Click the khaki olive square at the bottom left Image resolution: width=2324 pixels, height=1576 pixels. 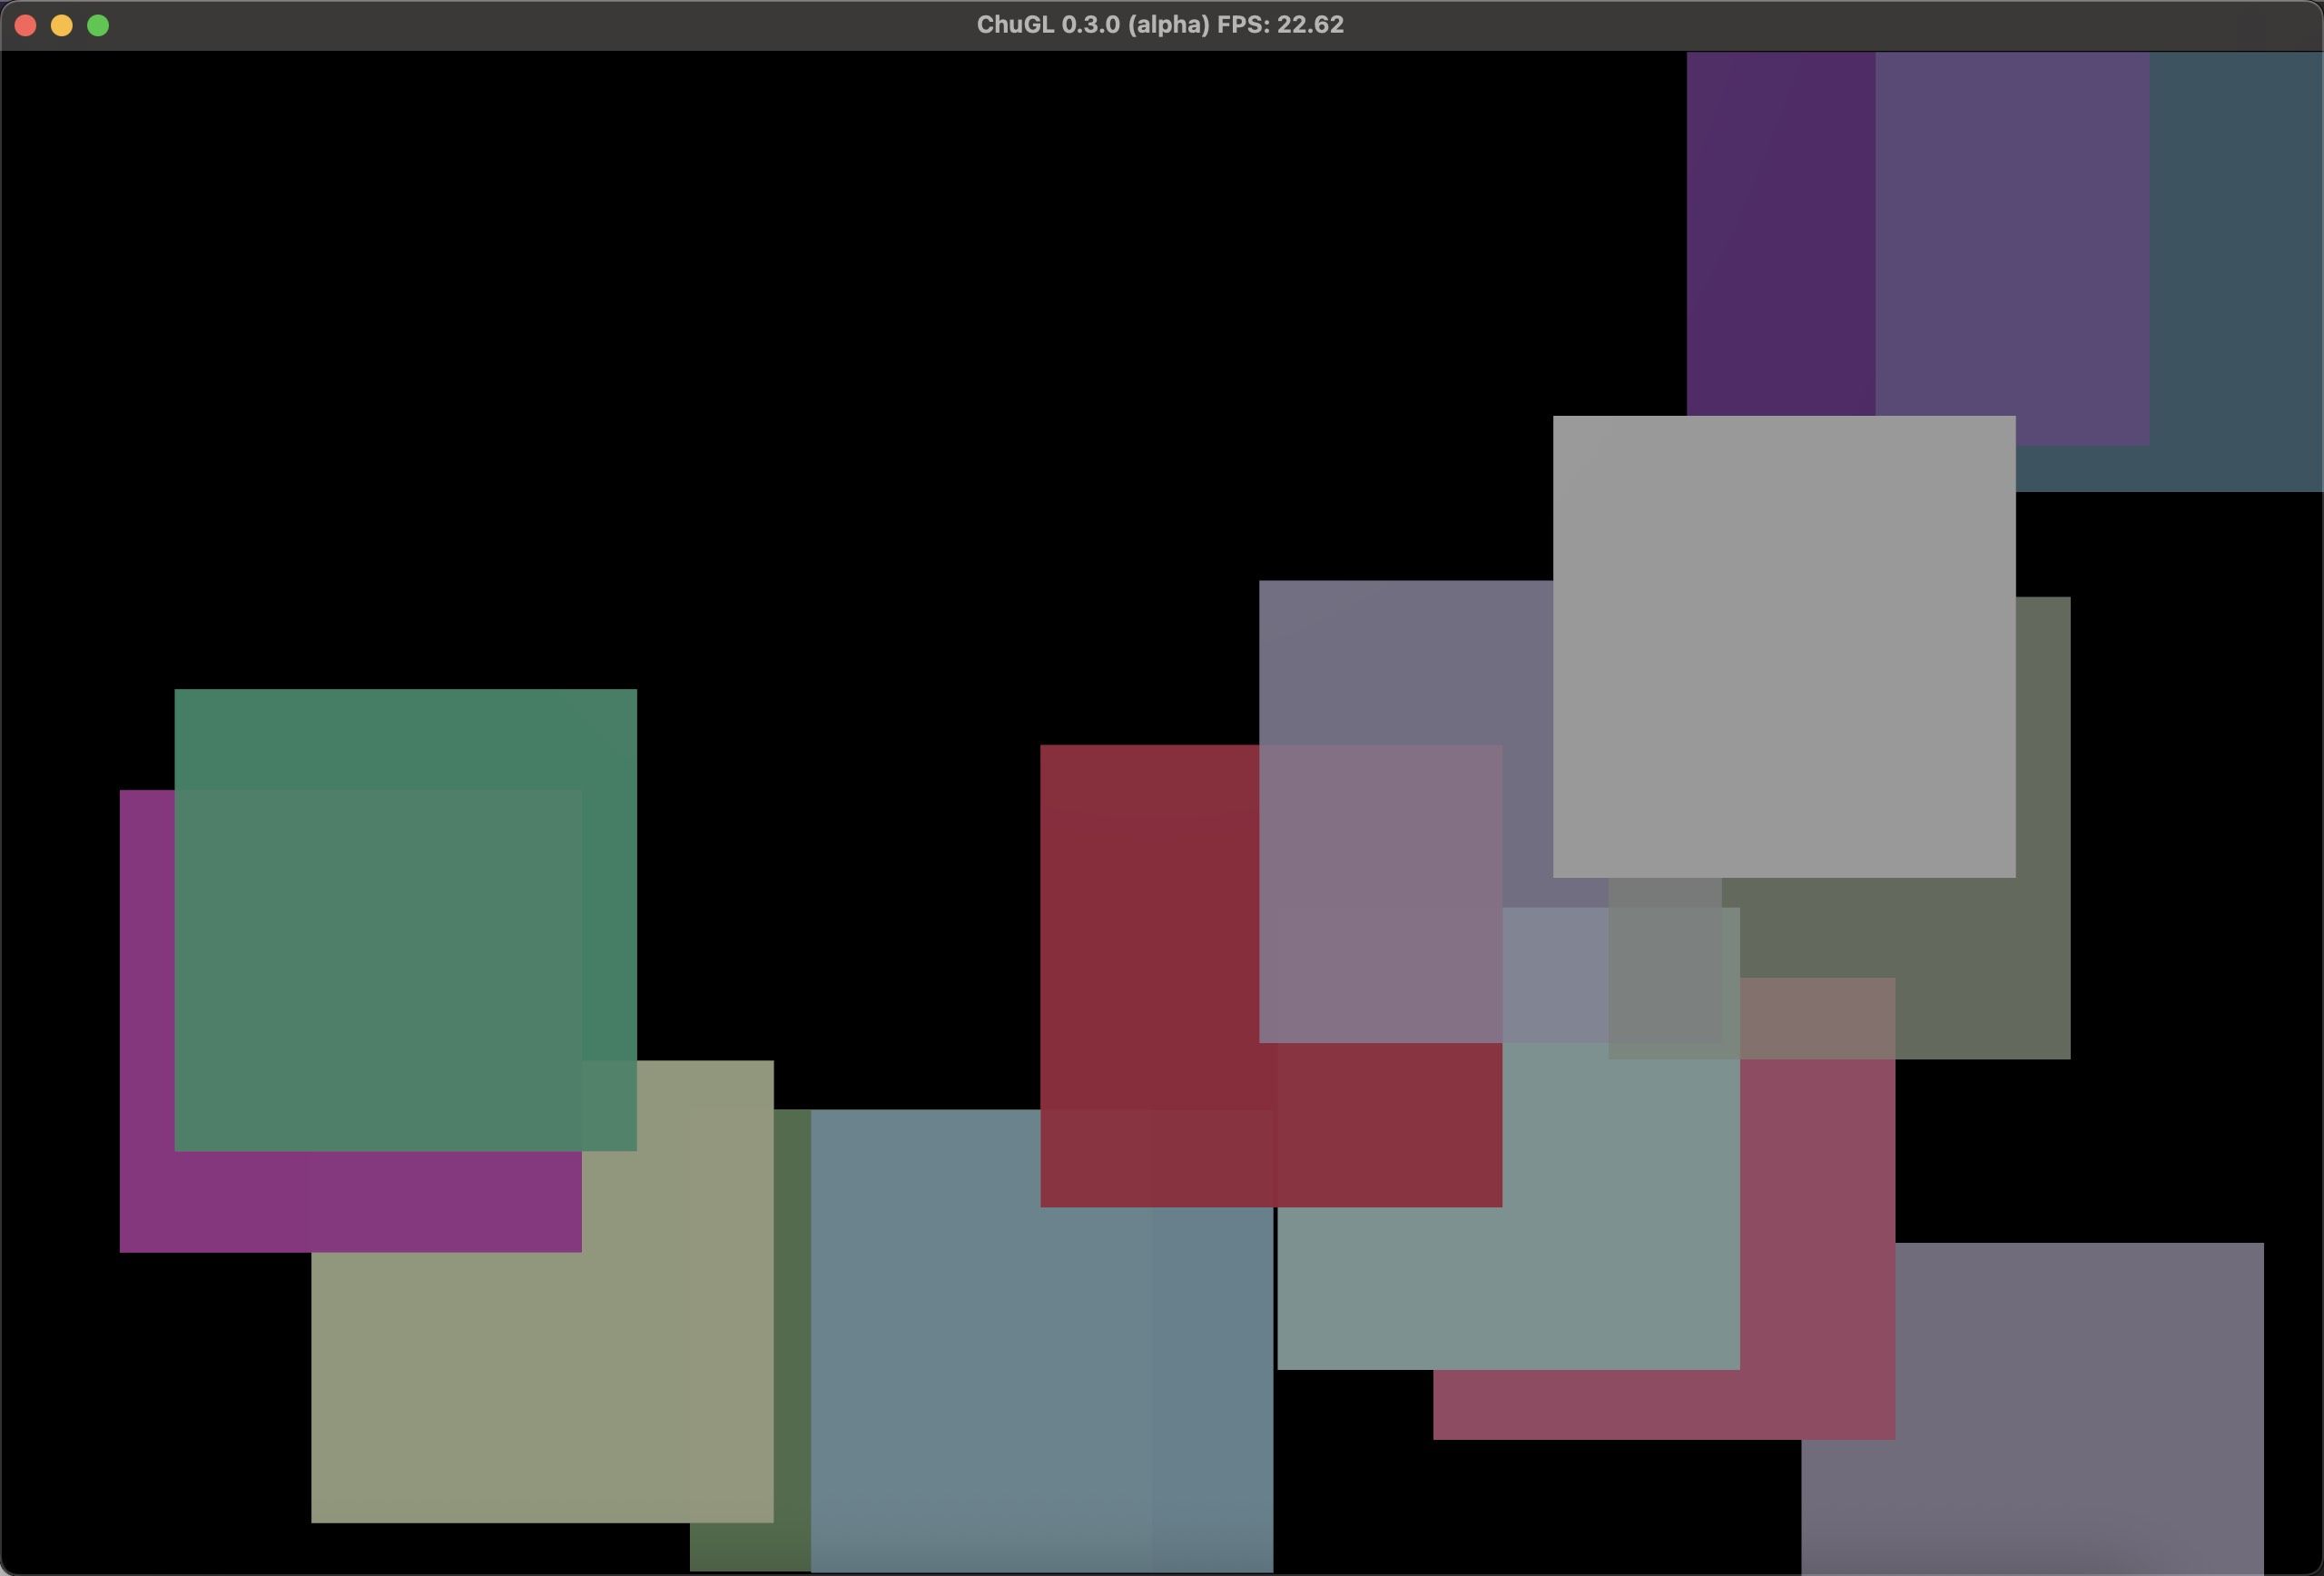coord(542,1291)
